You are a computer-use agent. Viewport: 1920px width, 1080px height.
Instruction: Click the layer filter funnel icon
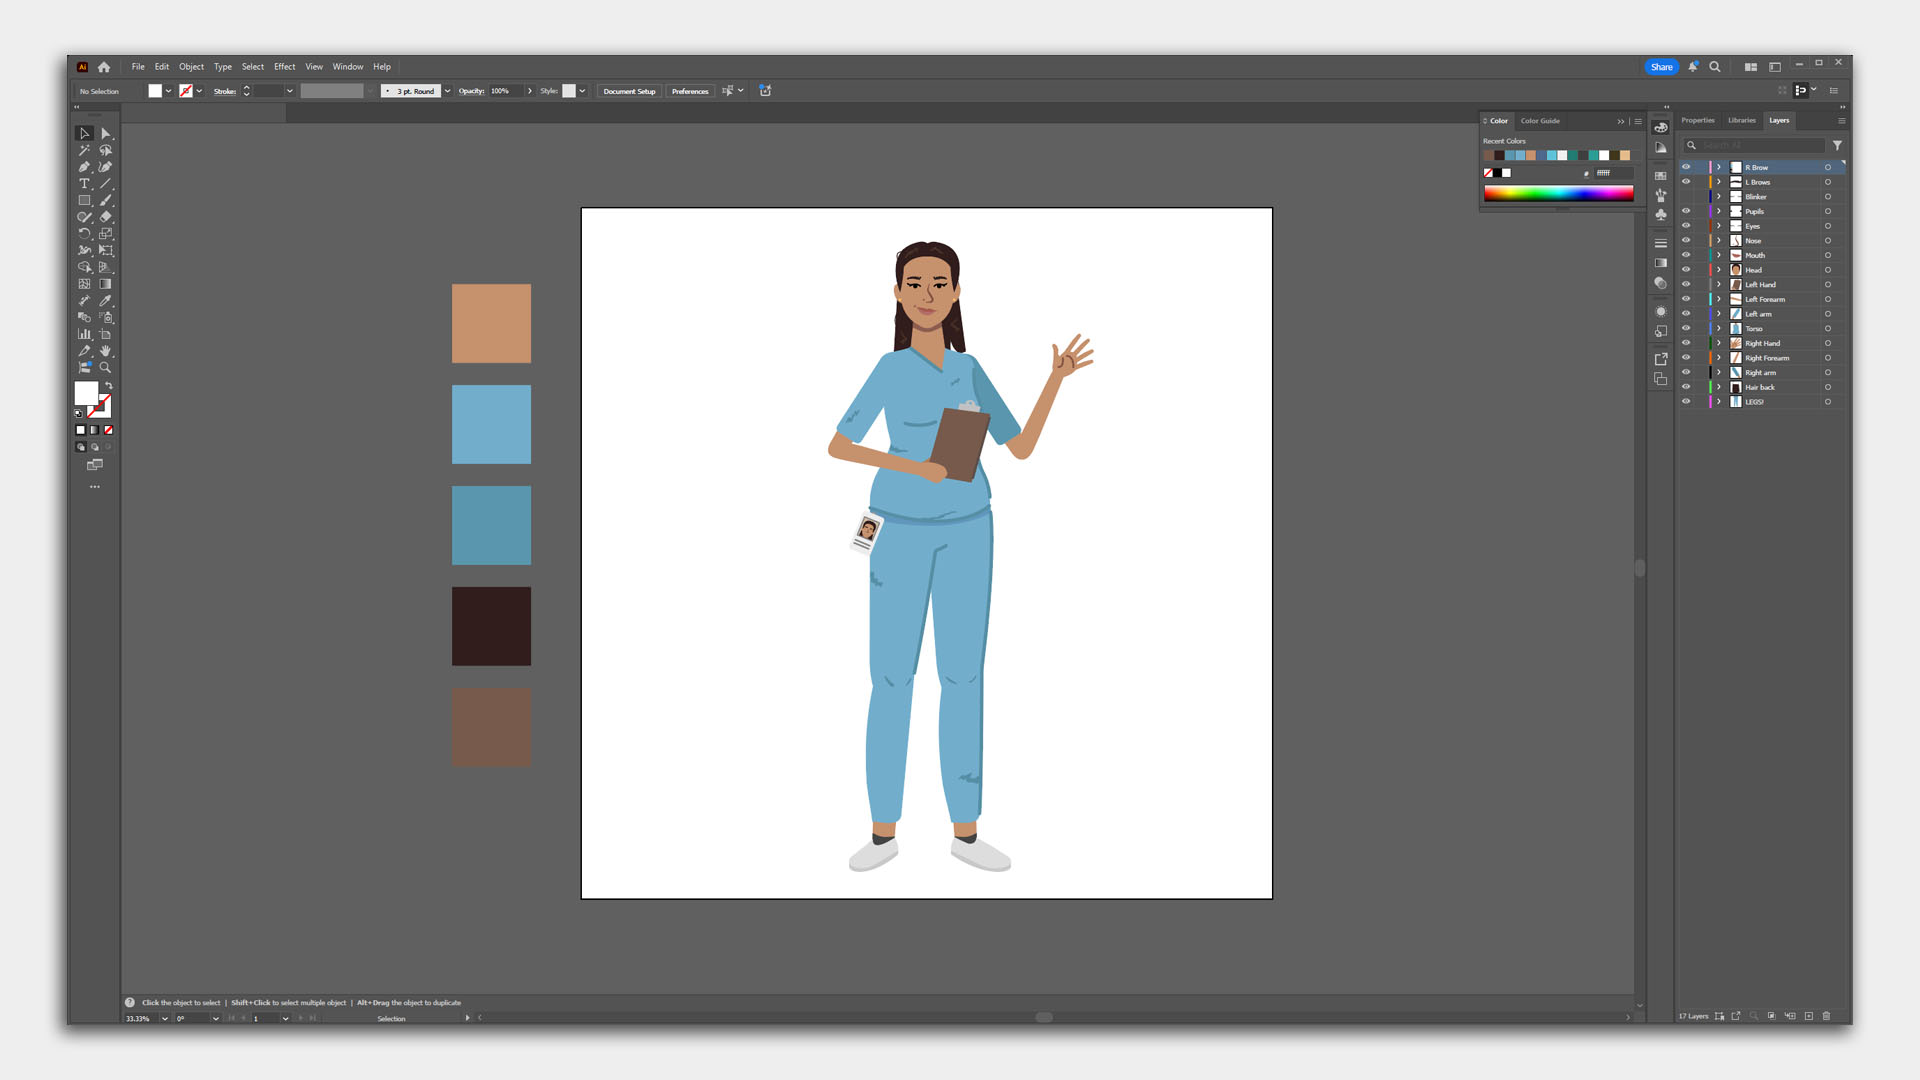pos(1837,145)
